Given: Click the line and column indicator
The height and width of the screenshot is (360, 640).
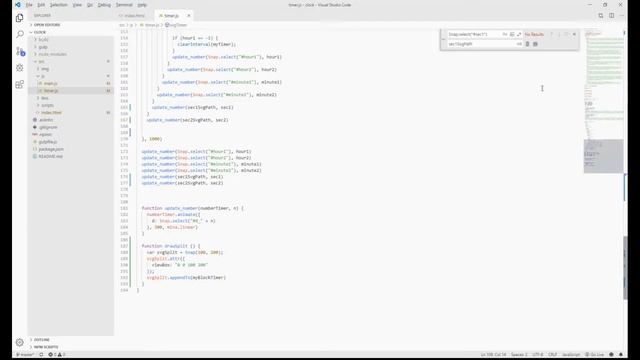Looking at the screenshot, I should coord(493,355).
